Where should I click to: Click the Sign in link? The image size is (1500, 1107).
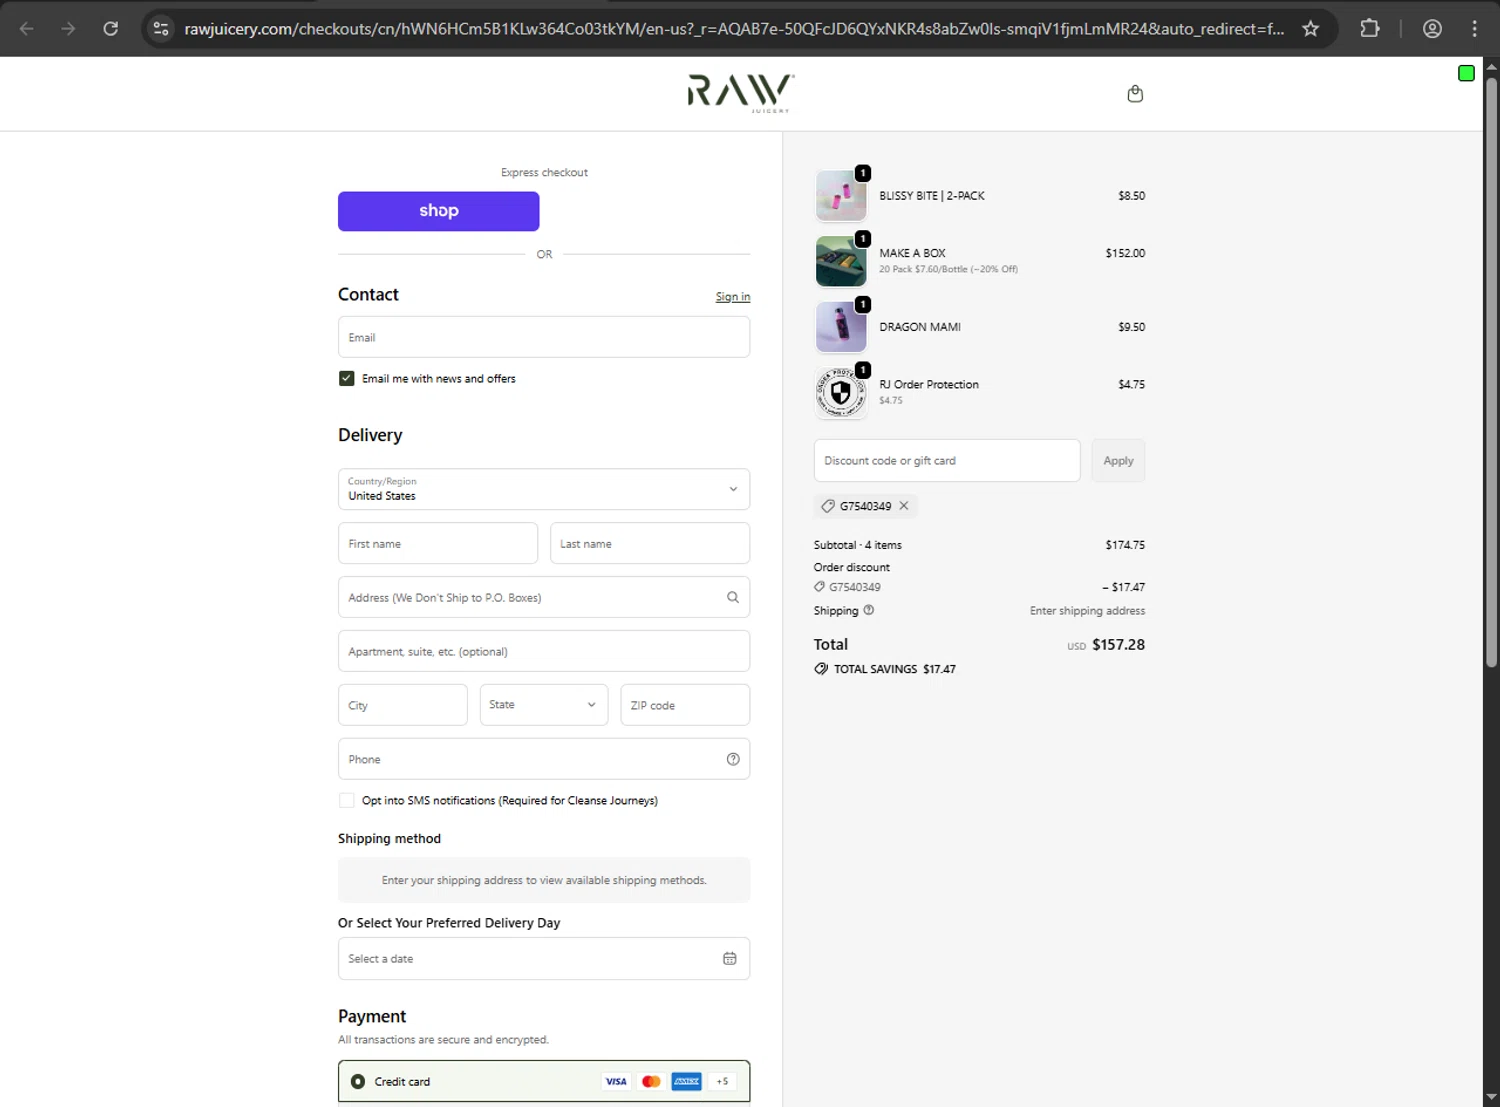point(733,297)
